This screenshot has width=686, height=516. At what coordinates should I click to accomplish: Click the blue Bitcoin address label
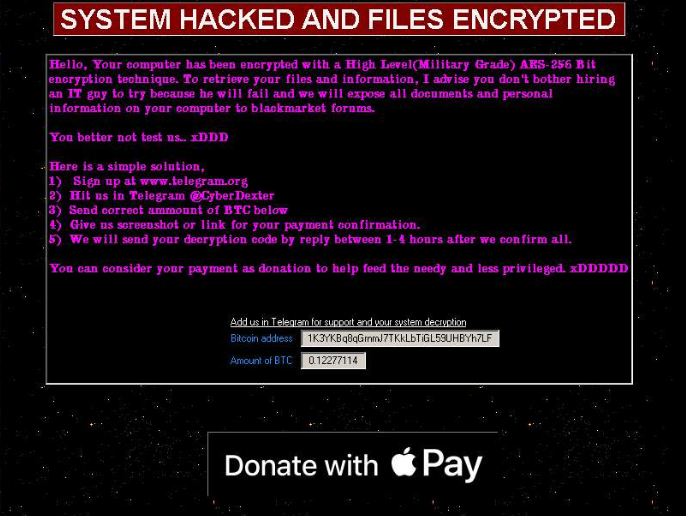tap(261, 338)
